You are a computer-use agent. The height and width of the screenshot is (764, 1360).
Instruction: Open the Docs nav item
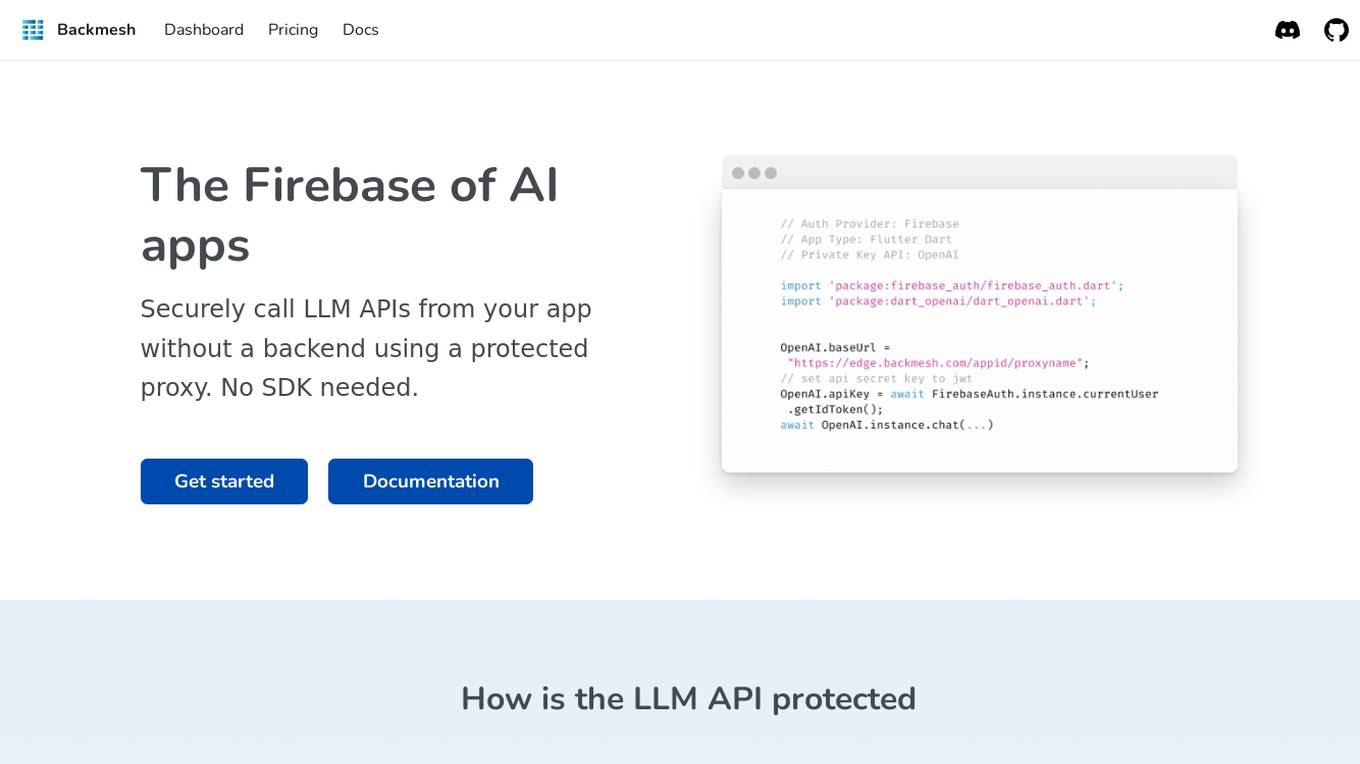pos(360,30)
